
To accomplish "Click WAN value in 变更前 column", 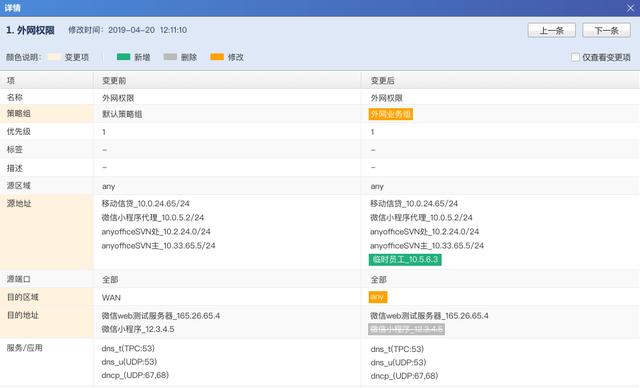I will pyautogui.click(x=111, y=297).
